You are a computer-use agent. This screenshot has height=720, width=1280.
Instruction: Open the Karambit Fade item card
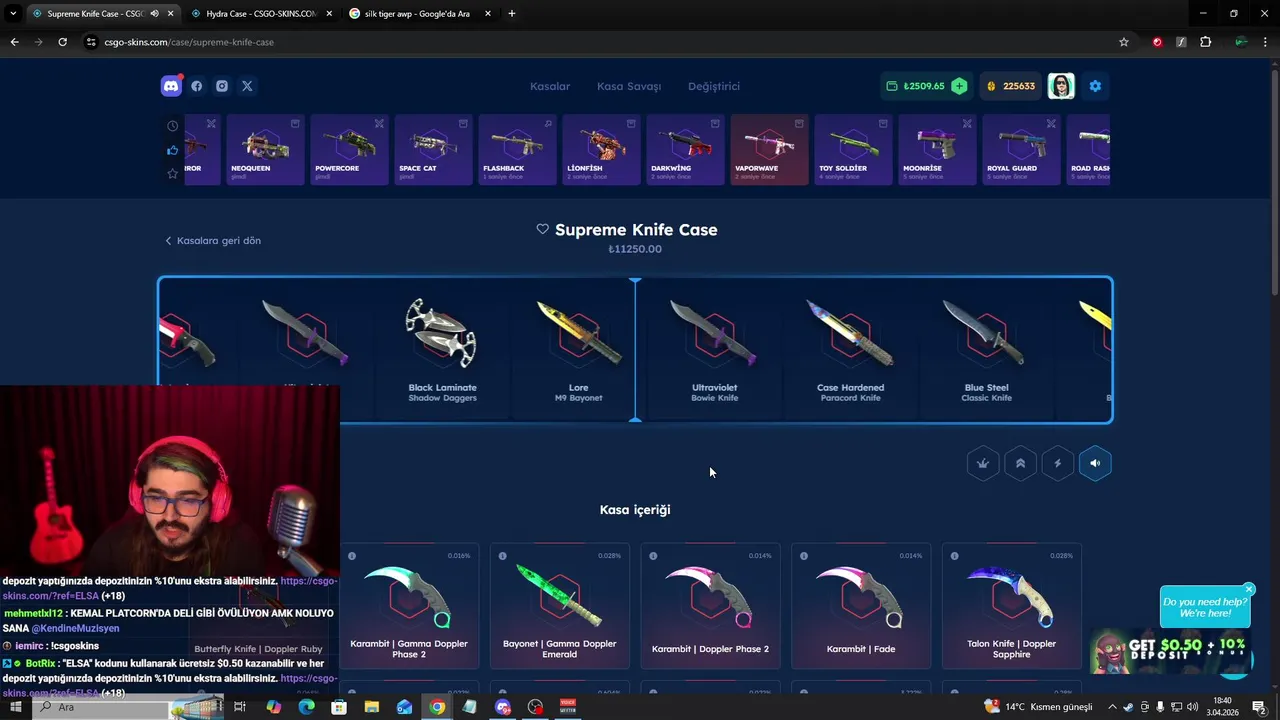click(x=861, y=606)
